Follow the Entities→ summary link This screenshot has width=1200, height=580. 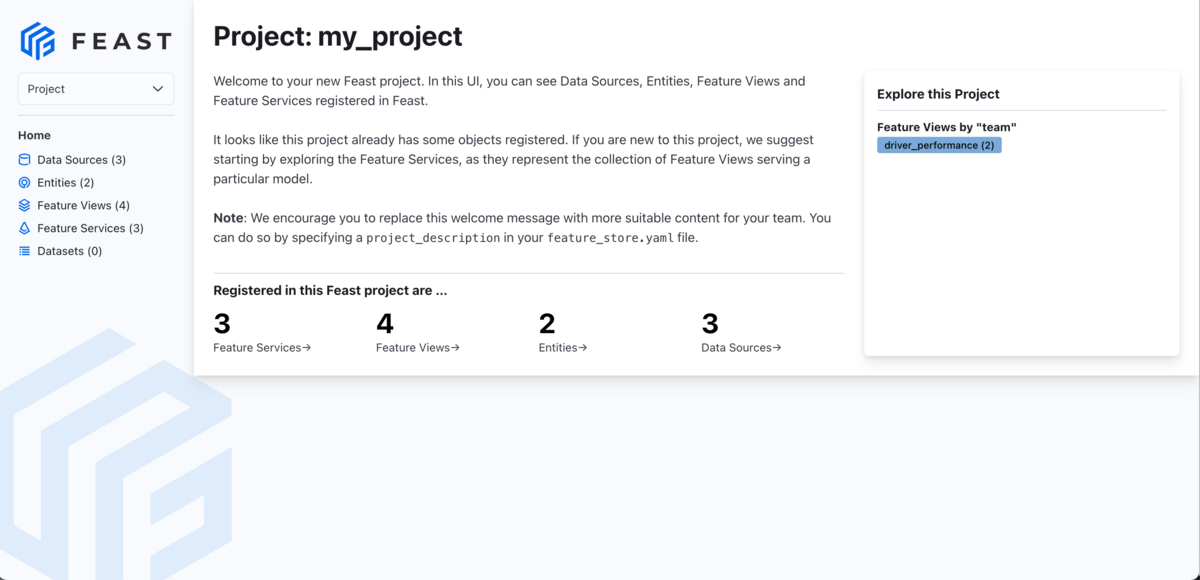pyautogui.click(x=563, y=348)
